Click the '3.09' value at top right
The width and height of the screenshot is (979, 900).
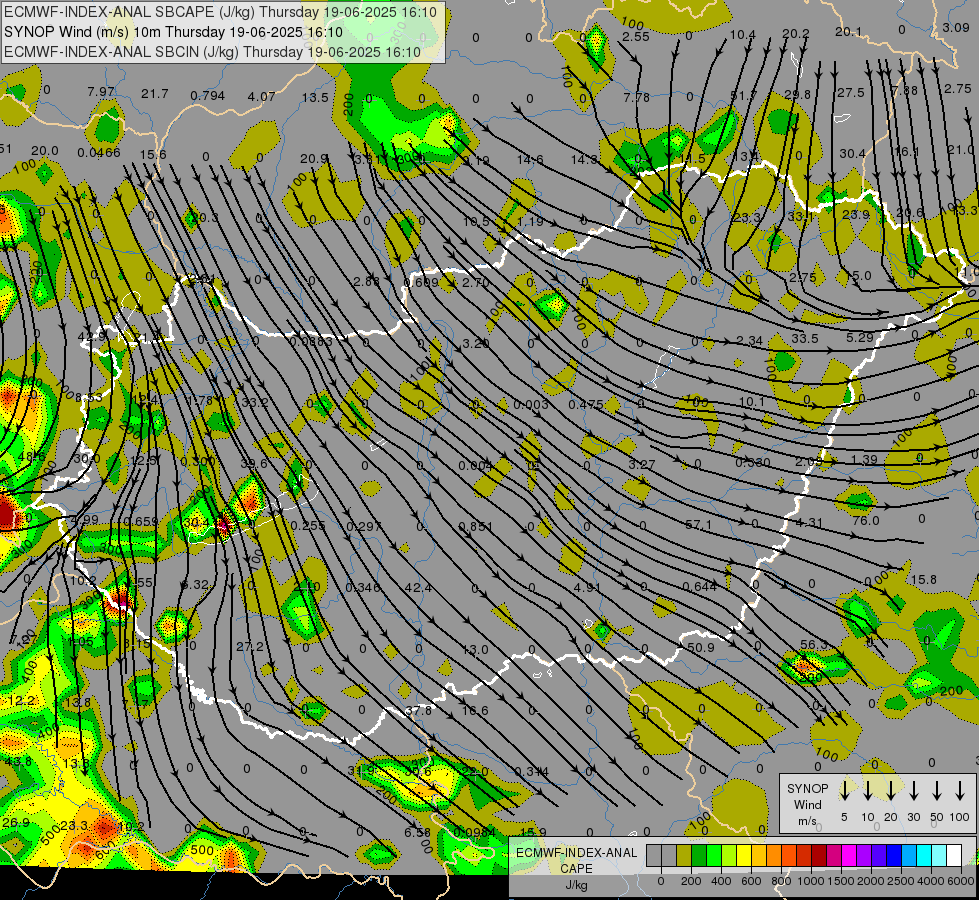pos(956,27)
